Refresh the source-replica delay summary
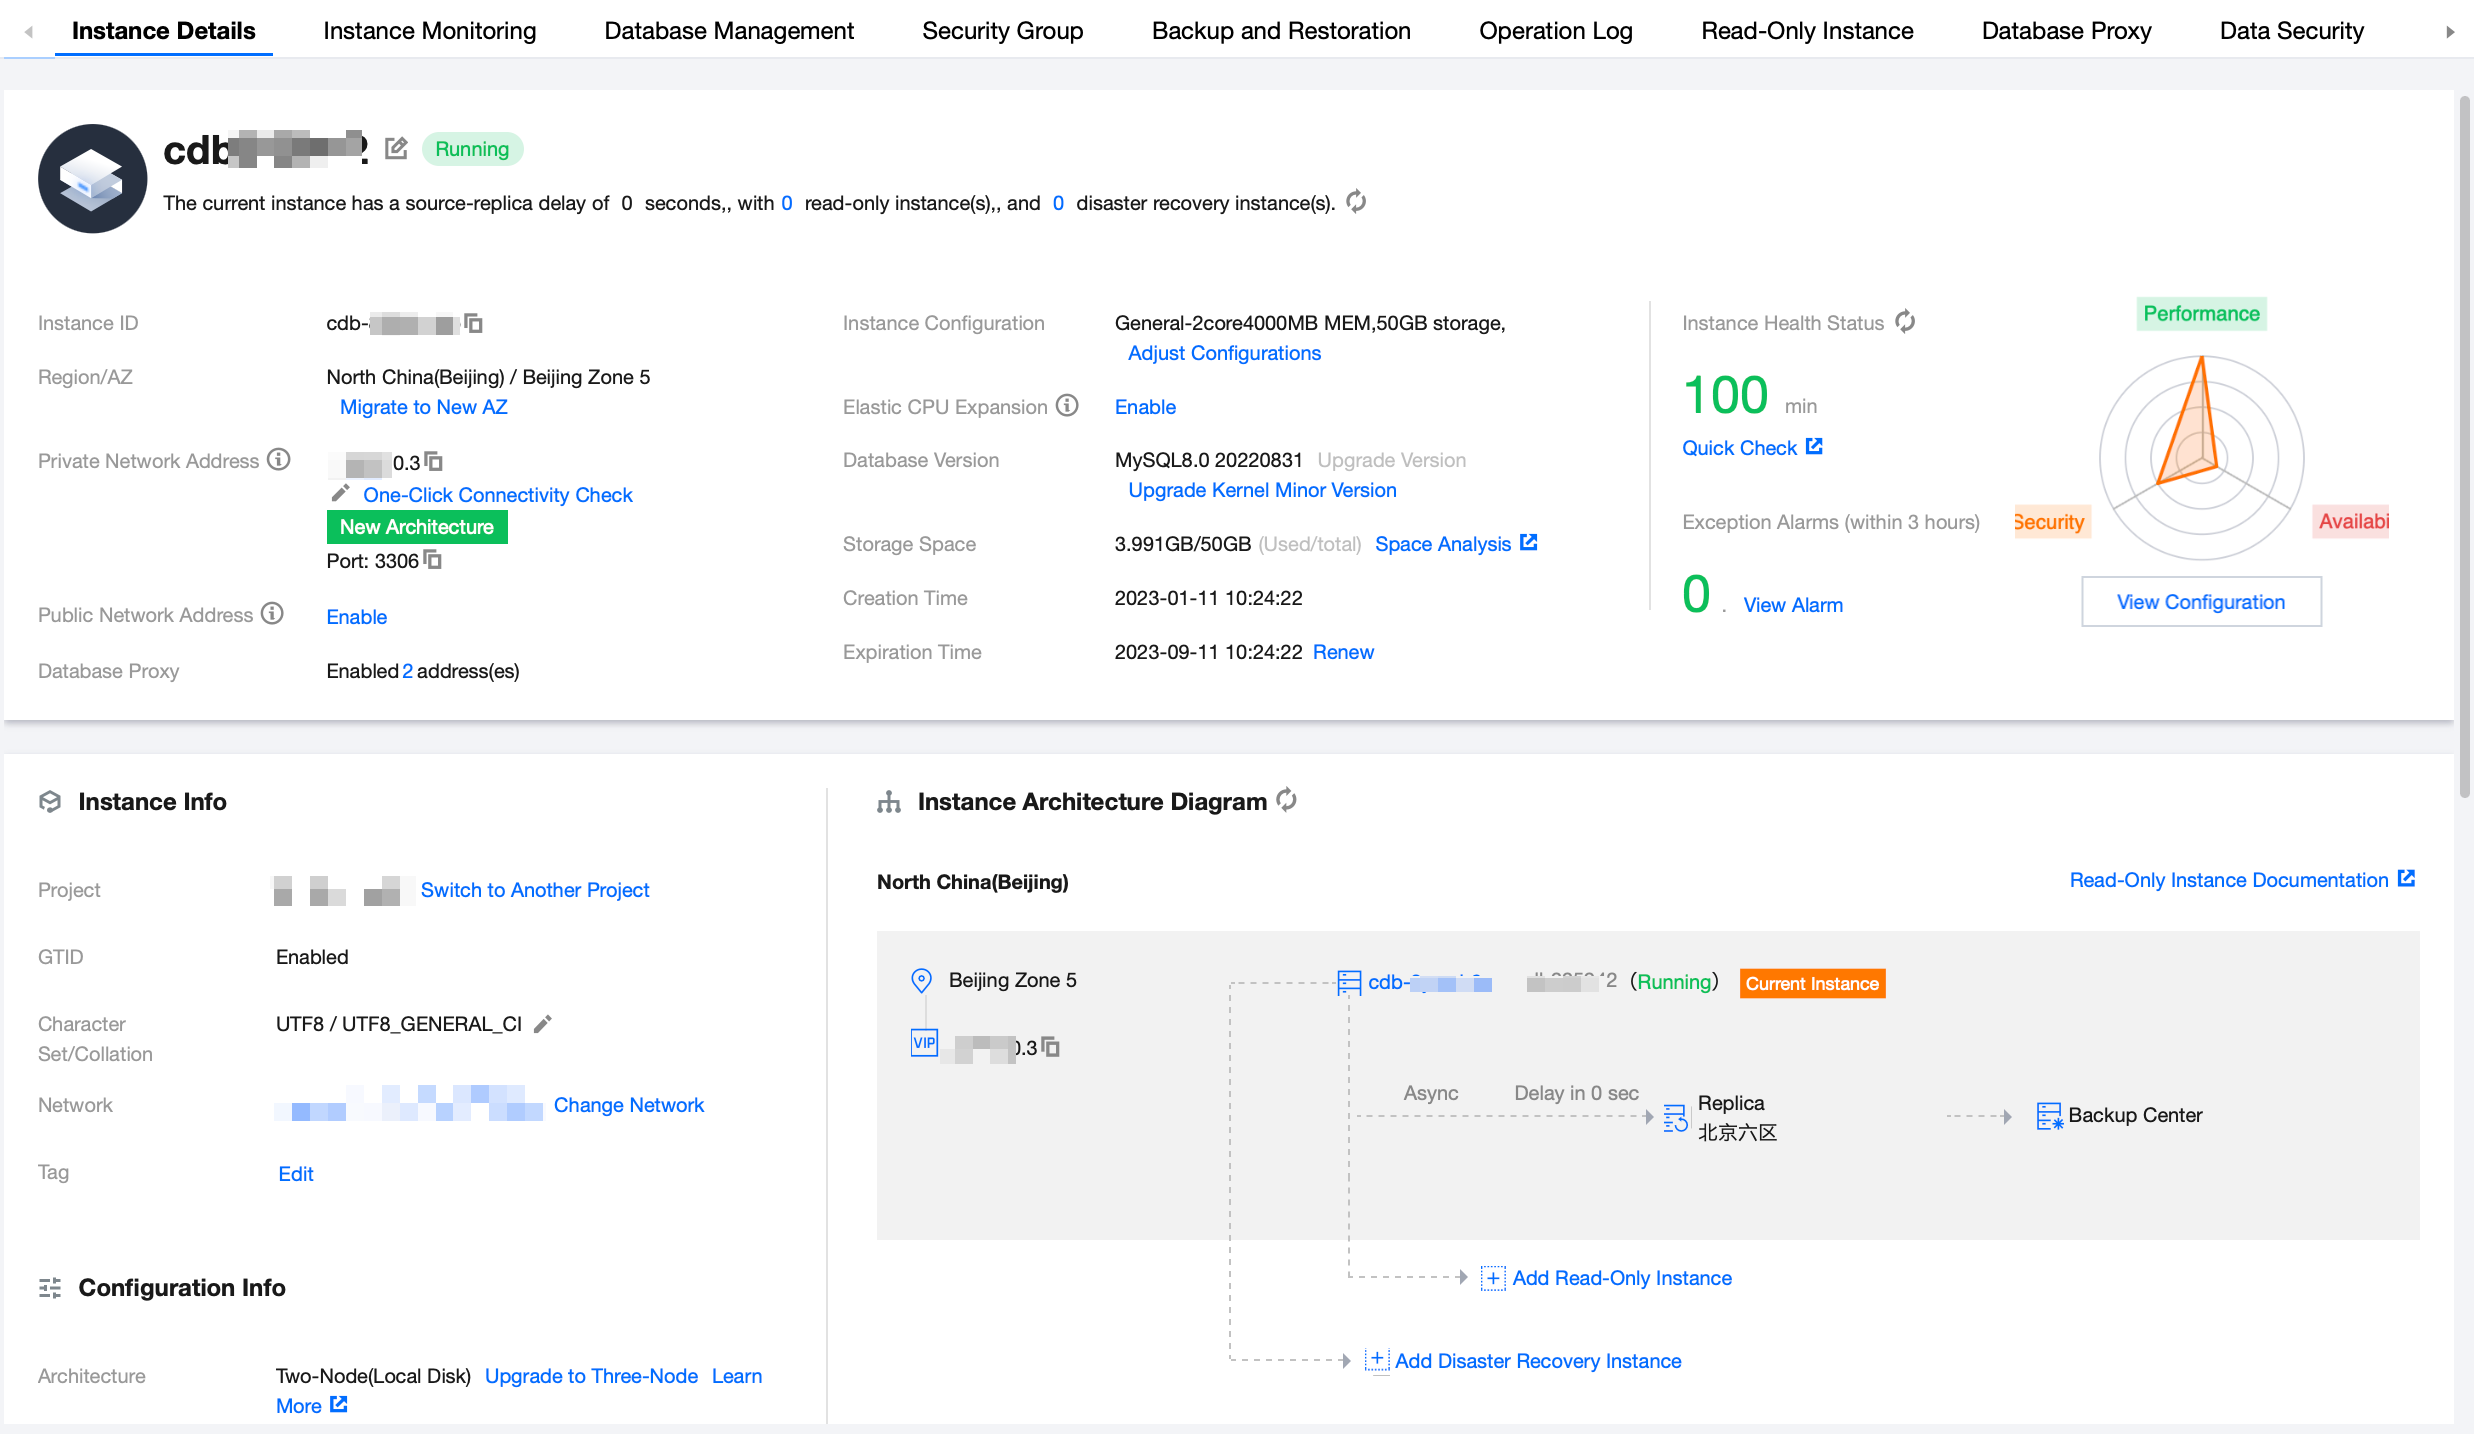The height and width of the screenshot is (1434, 2474). (1356, 202)
